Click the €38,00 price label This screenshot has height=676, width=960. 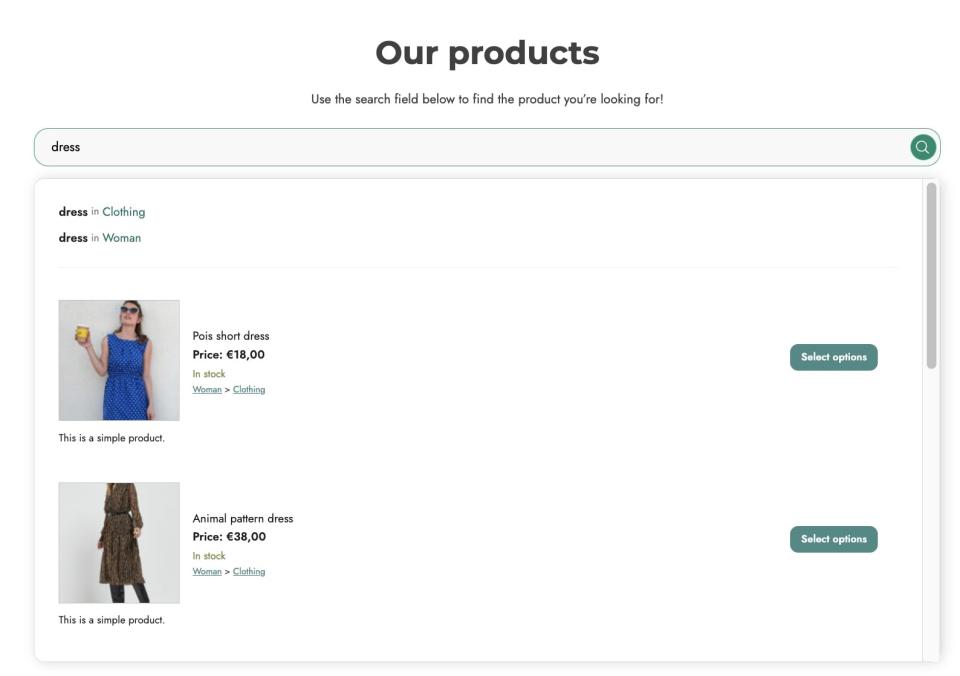tap(229, 537)
